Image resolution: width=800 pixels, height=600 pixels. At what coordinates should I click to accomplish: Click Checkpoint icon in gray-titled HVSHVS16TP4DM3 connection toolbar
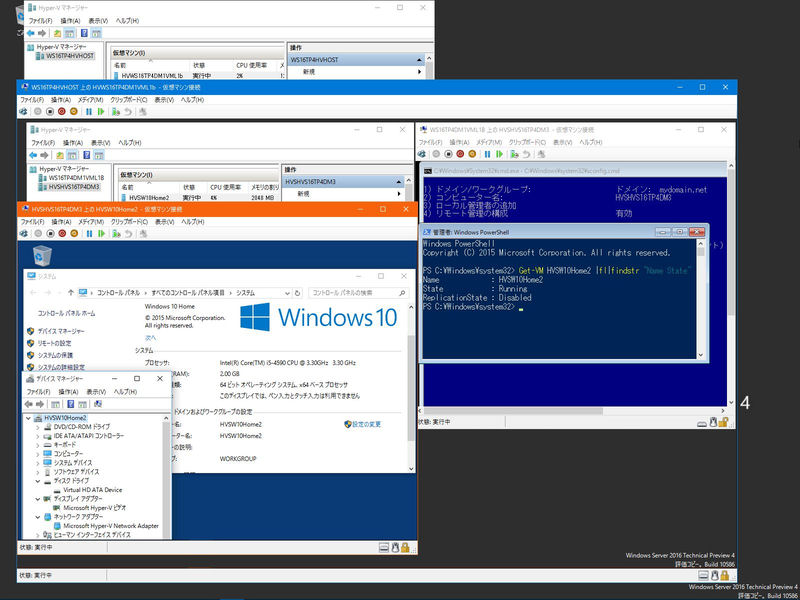coord(515,154)
